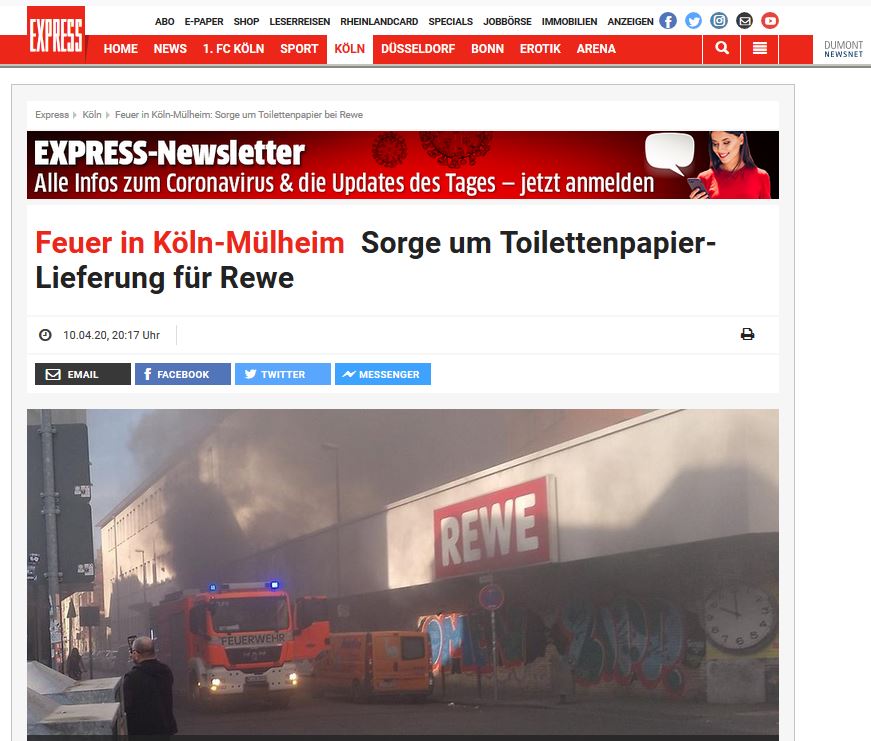Select the KÖLN navigation tab

click(x=349, y=49)
